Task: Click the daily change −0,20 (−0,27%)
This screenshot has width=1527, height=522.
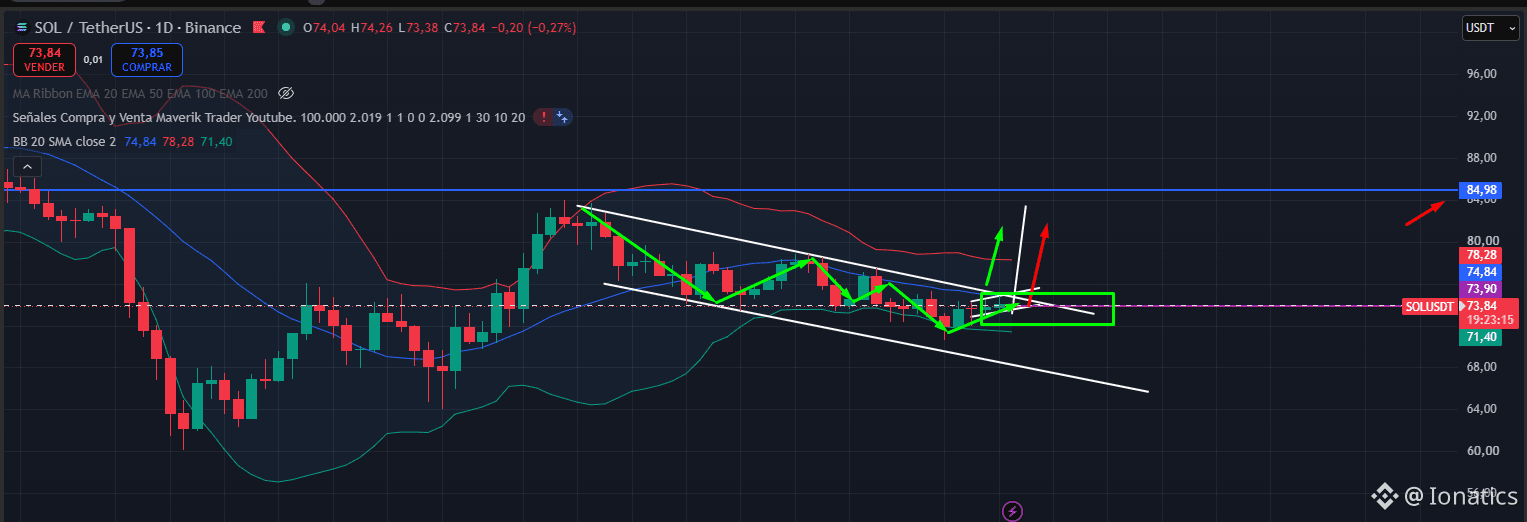Action: click(x=534, y=28)
